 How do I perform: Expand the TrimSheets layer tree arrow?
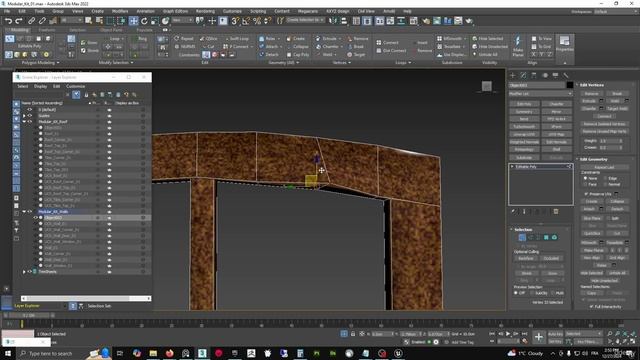coord(24,271)
